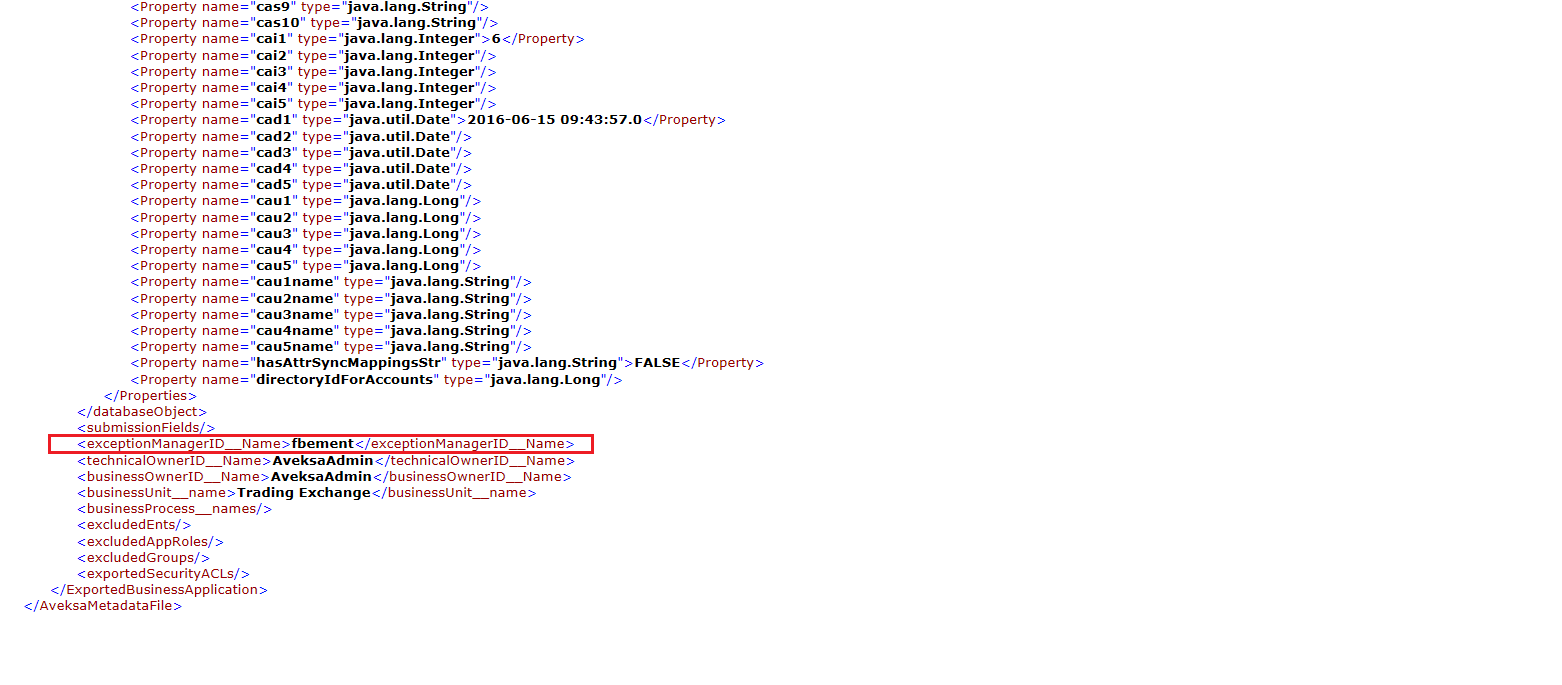Select the closing Properties tag
1562x685 pixels.
tap(150, 395)
